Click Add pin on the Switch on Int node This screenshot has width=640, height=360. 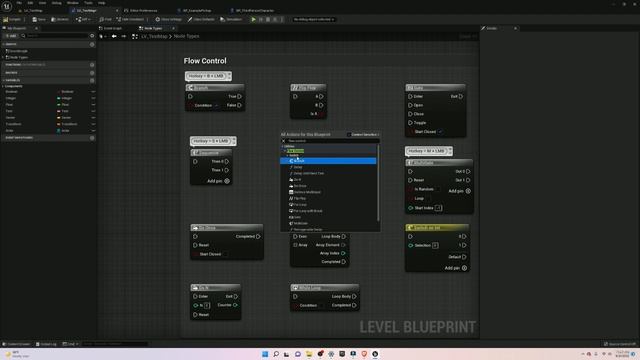click(x=456, y=268)
